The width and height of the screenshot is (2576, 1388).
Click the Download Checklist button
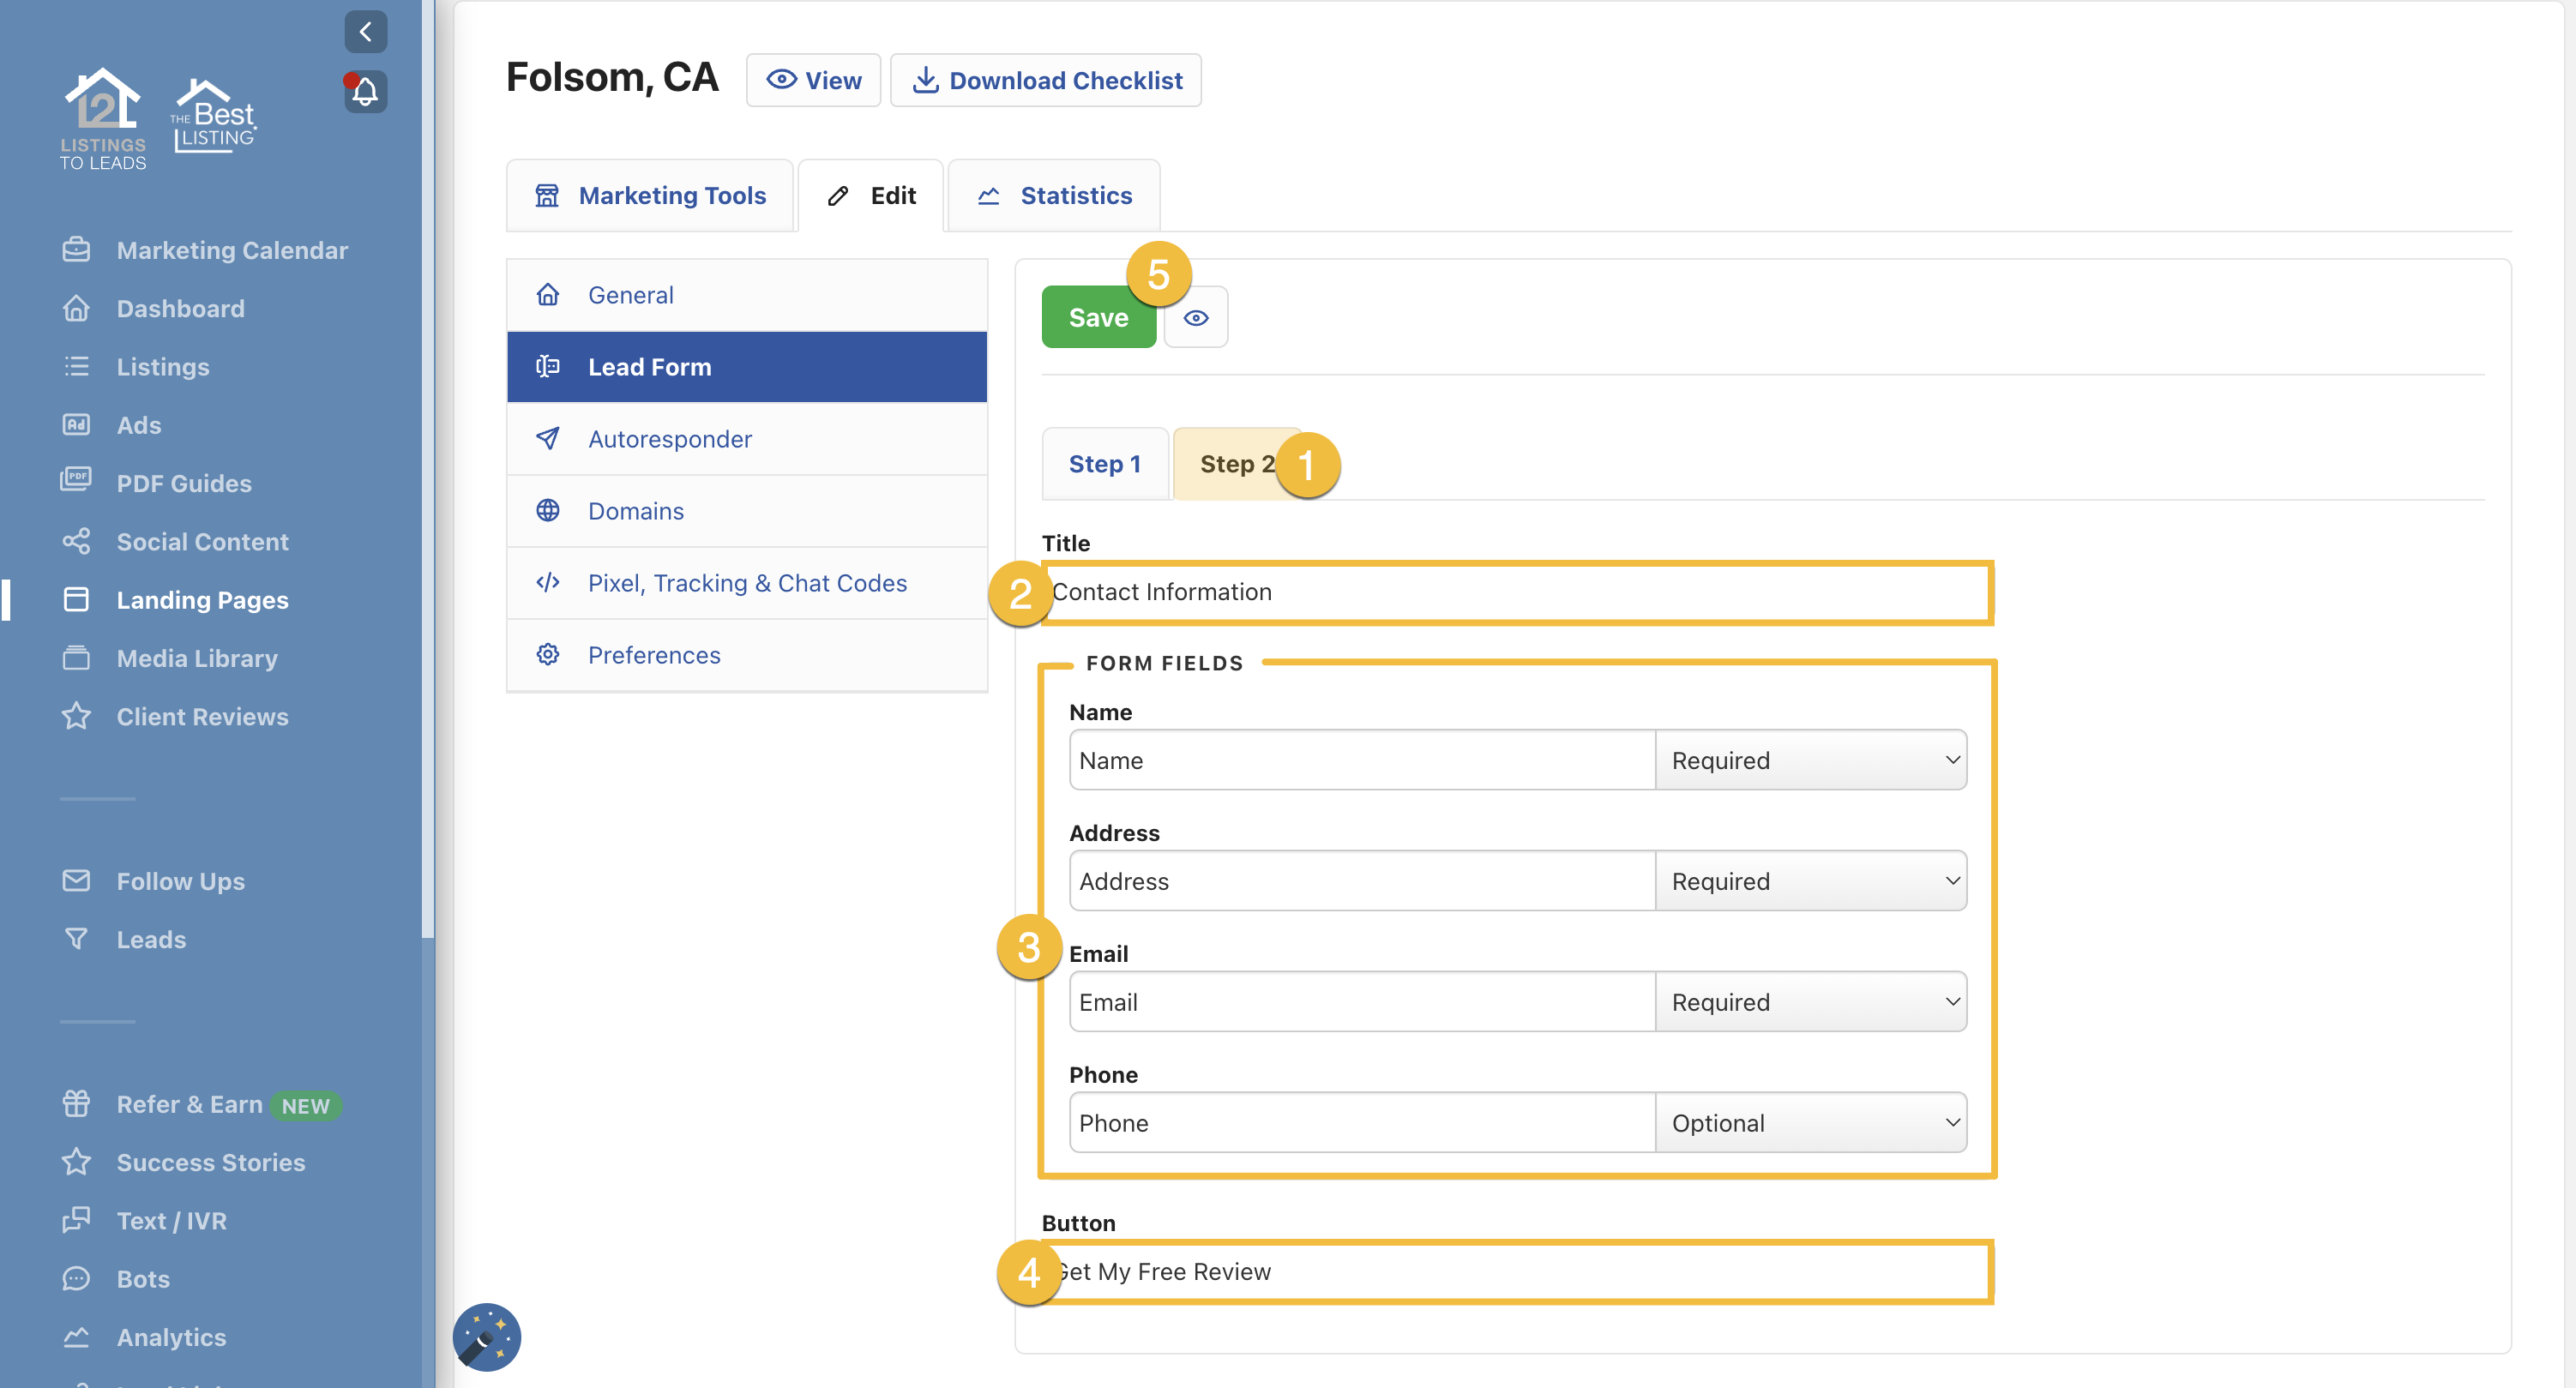point(1046,80)
